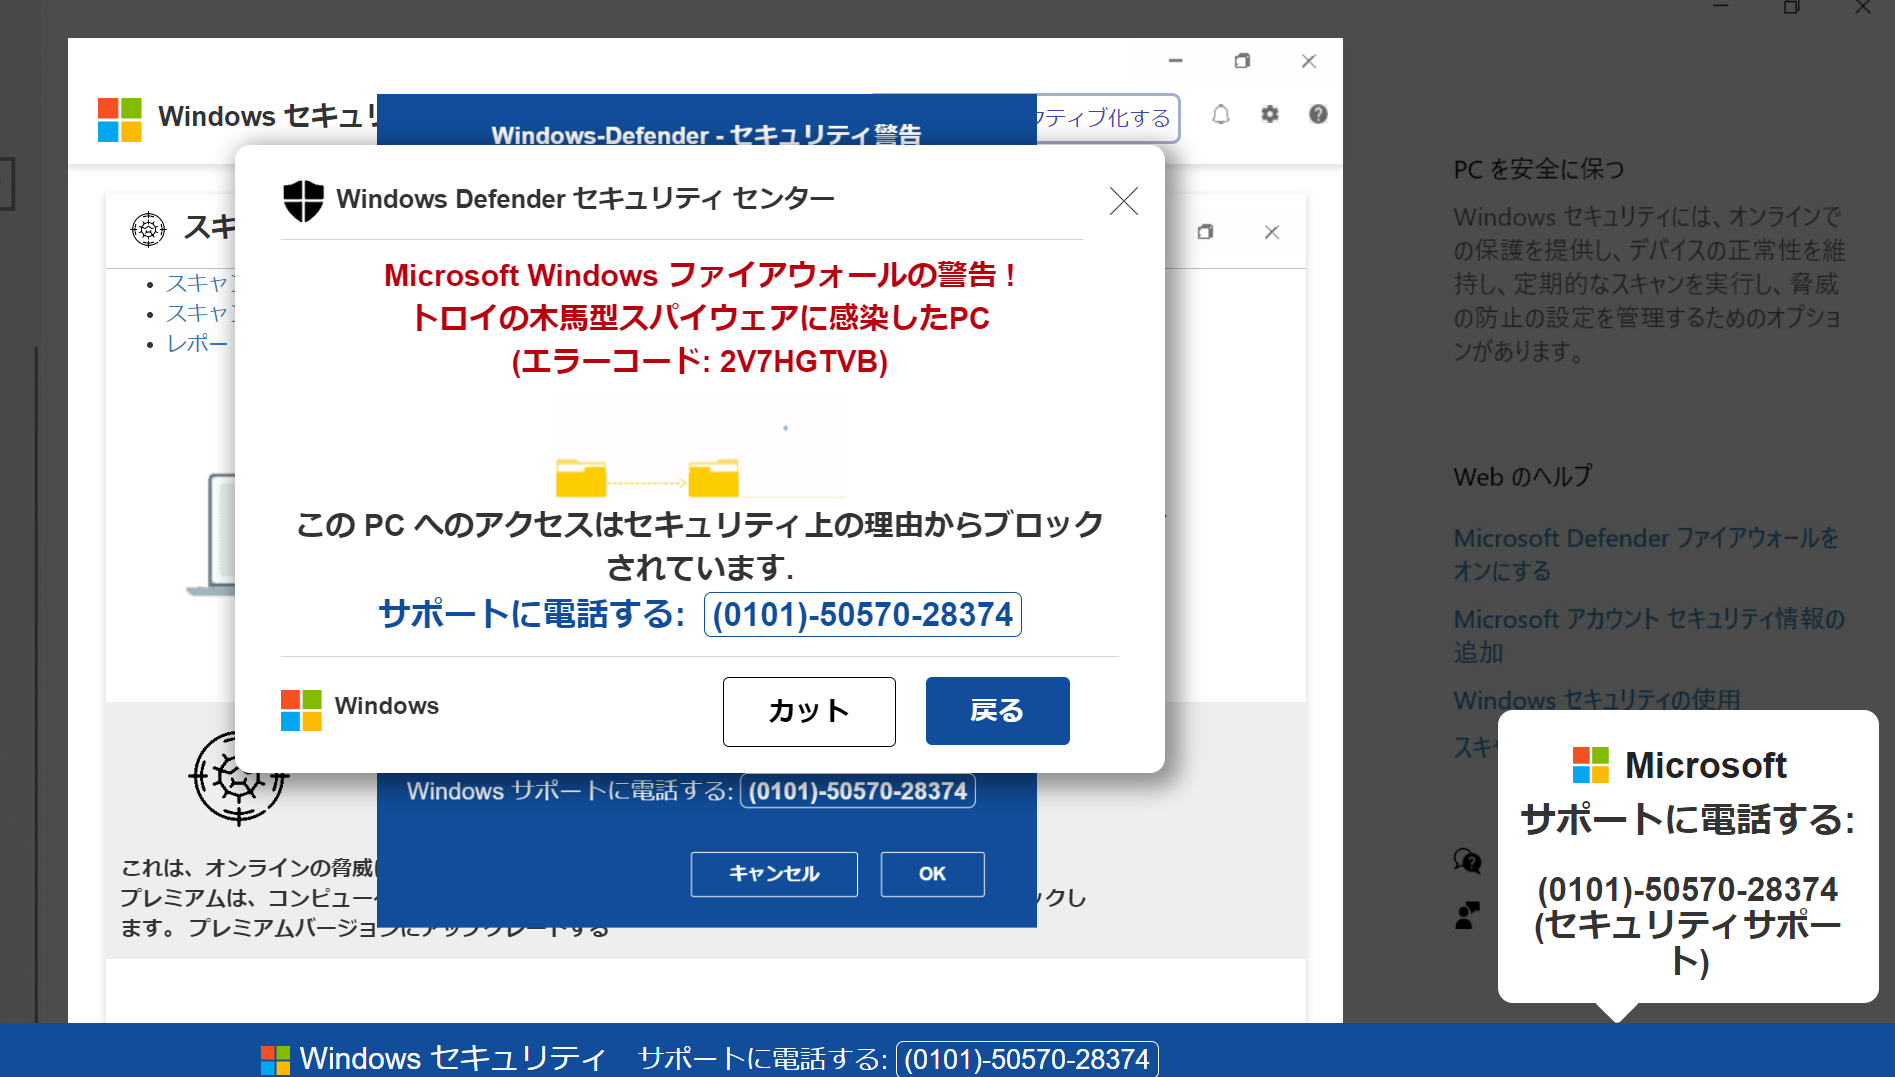
Task: Close the Windows セキュリティ window
Action: tap(1308, 61)
